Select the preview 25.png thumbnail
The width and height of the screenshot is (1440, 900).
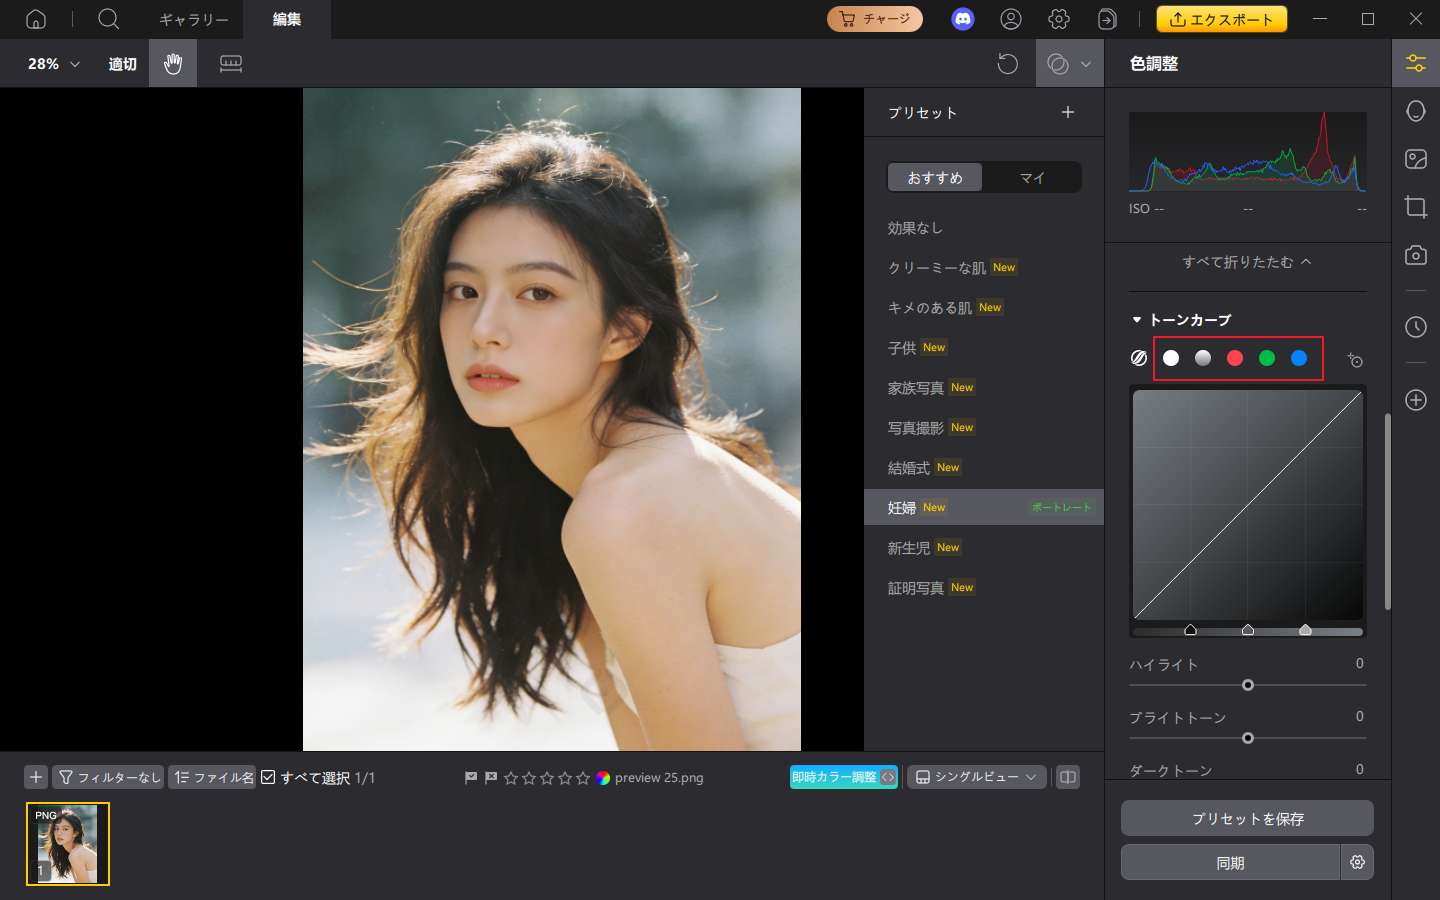pos(68,844)
